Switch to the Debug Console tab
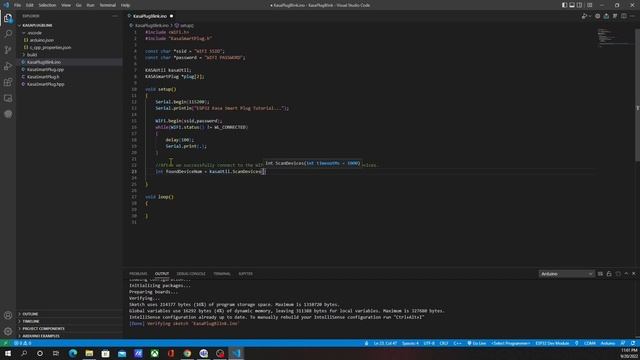The width and height of the screenshot is (640, 360). pos(191,274)
